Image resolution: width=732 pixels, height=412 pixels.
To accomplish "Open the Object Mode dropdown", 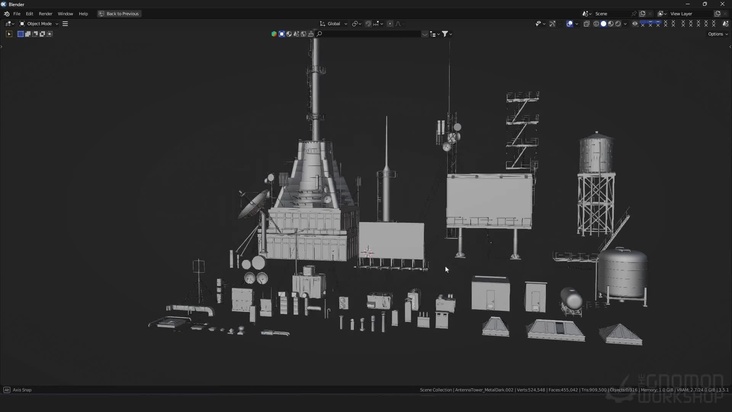I will pyautogui.click(x=39, y=24).
